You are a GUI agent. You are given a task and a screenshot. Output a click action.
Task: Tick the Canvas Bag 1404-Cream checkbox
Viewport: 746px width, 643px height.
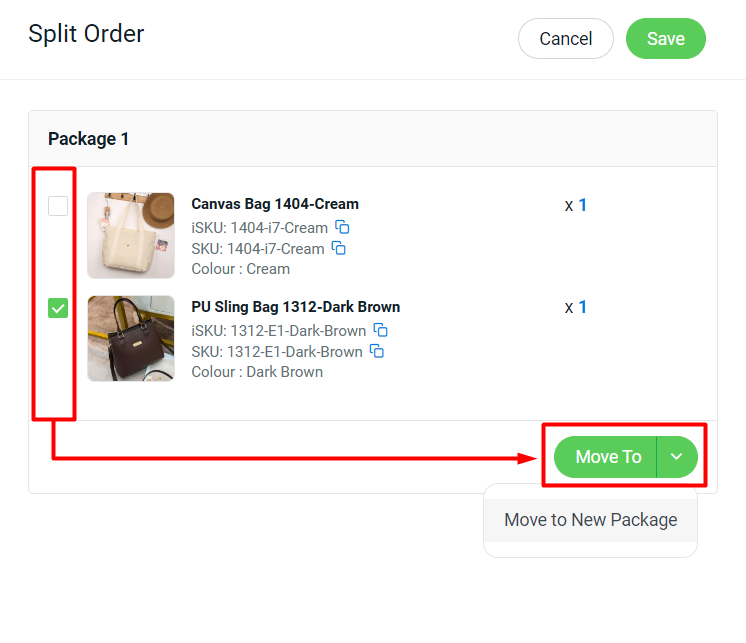tap(58, 206)
